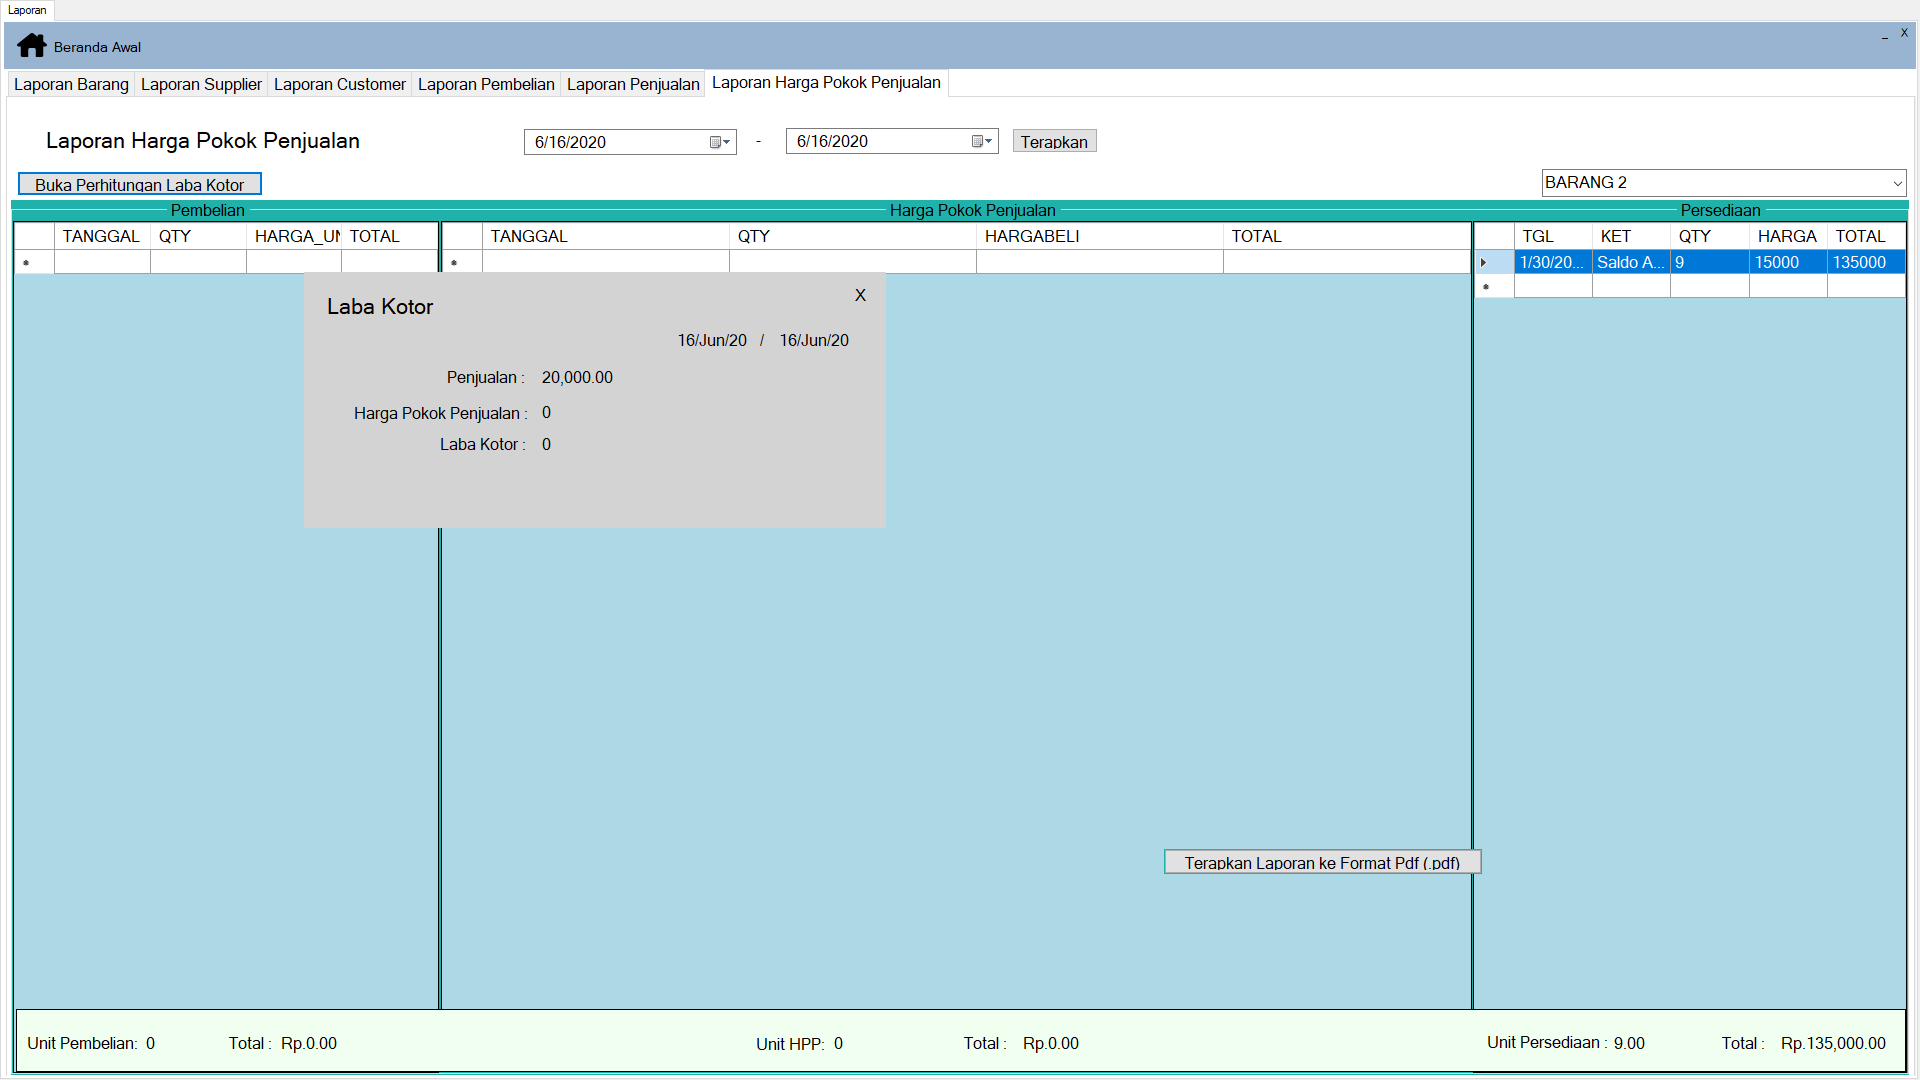
Task: Select the Saldo A... cell in Persediaan
Action: pyautogui.click(x=1630, y=262)
